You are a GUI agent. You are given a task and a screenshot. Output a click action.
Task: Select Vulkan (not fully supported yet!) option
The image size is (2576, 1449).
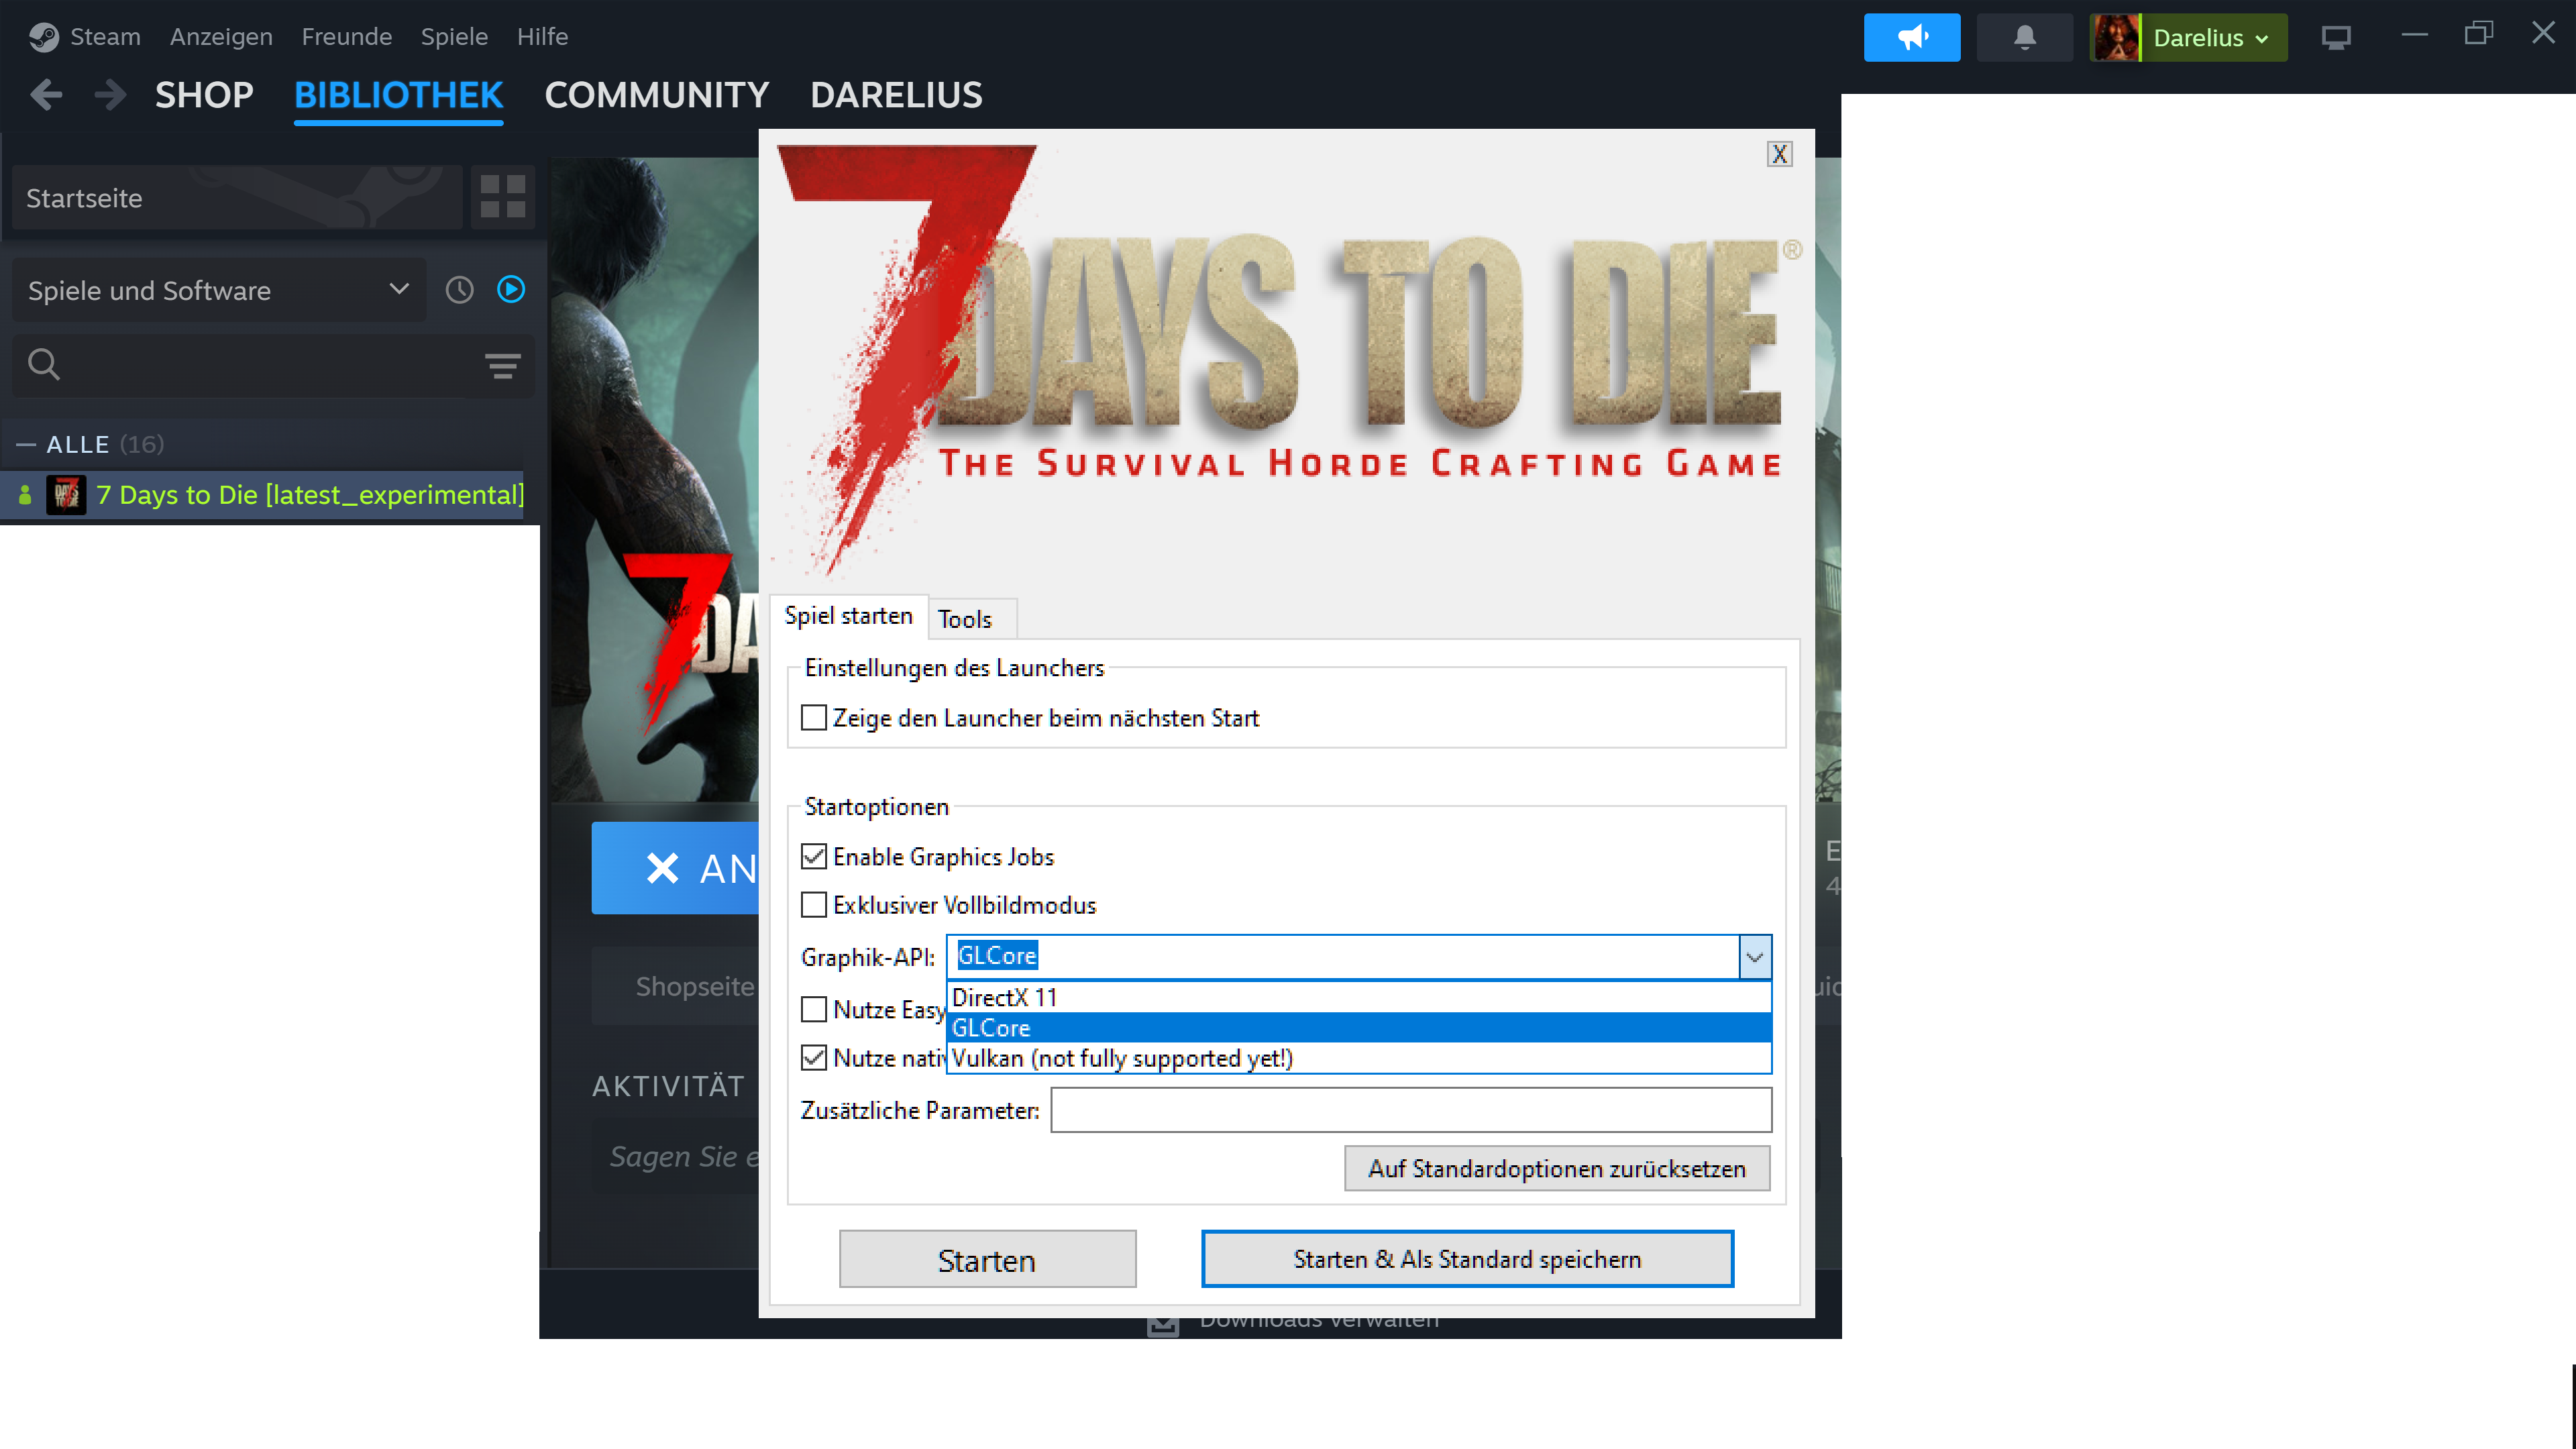point(1359,1058)
